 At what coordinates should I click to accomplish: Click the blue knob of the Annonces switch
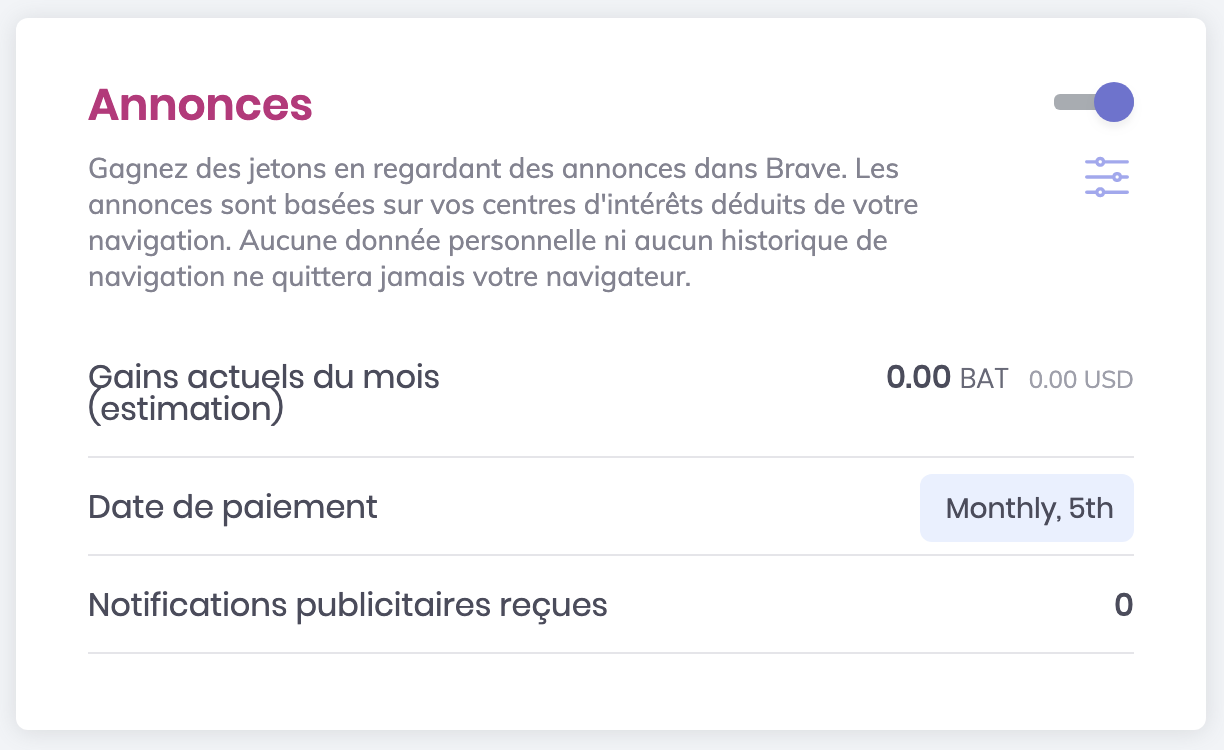(x=1113, y=102)
